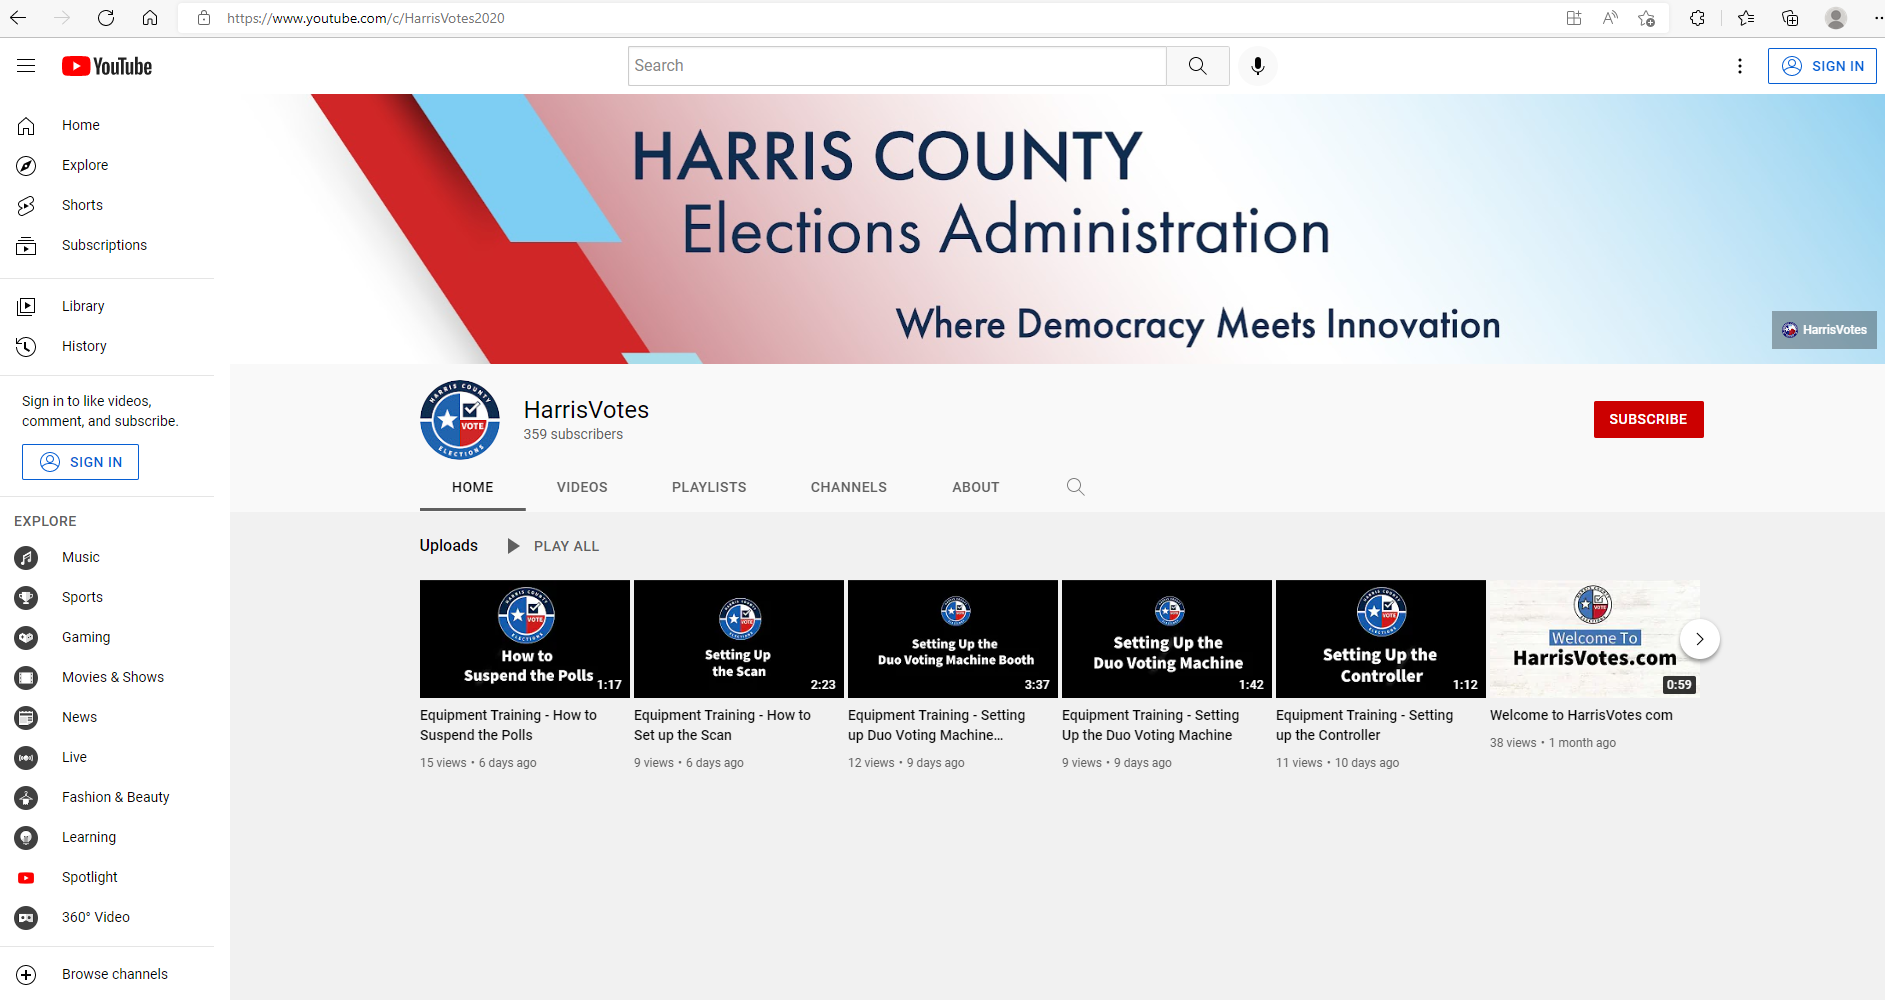This screenshot has height=1000, width=1885.
Task: Open browser home page
Action: pyautogui.click(x=150, y=18)
